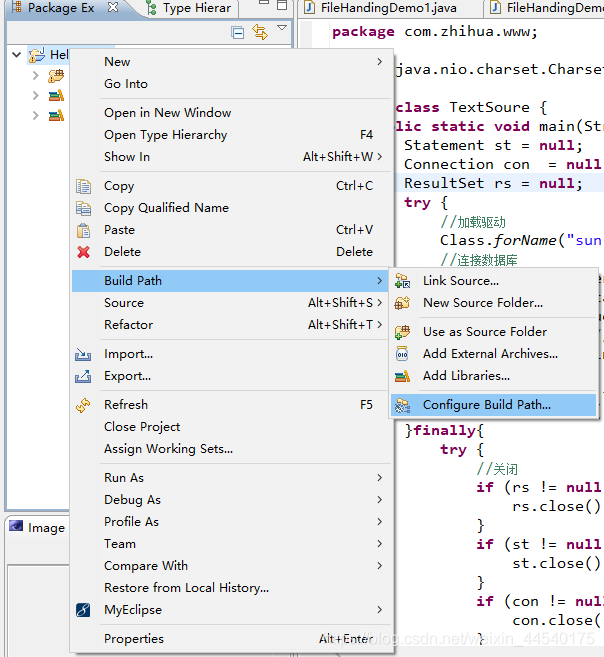The width and height of the screenshot is (604, 657).
Task: Click the Link Source icon
Action: tap(403, 281)
